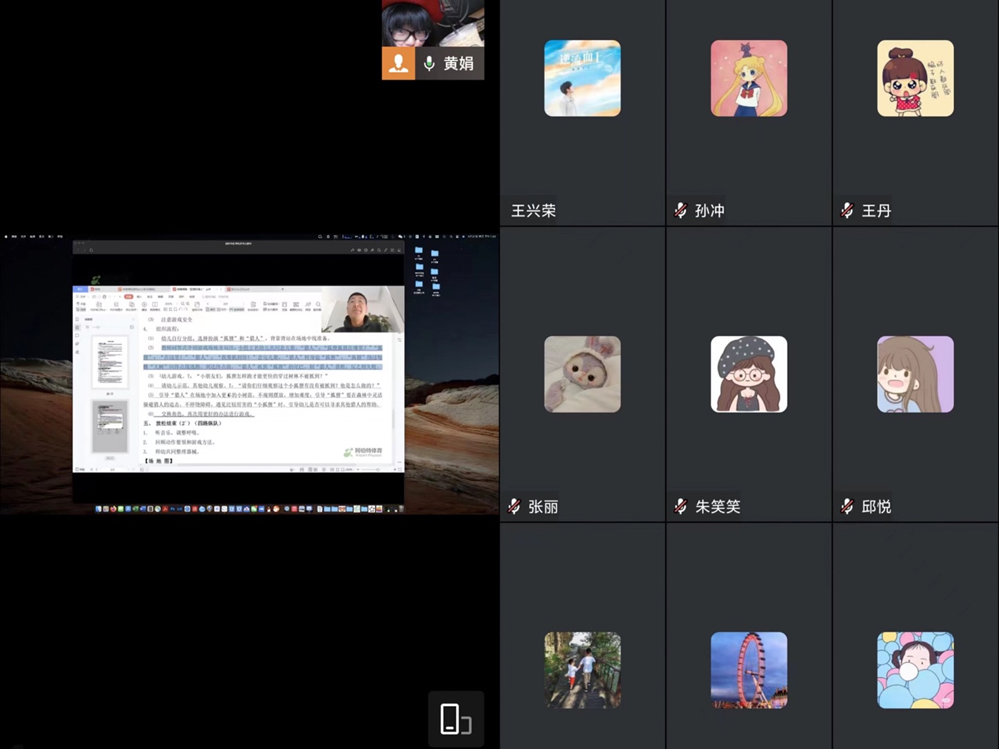Select the bubble gum girl avatar
The width and height of the screenshot is (999, 749).
pyautogui.click(x=915, y=670)
